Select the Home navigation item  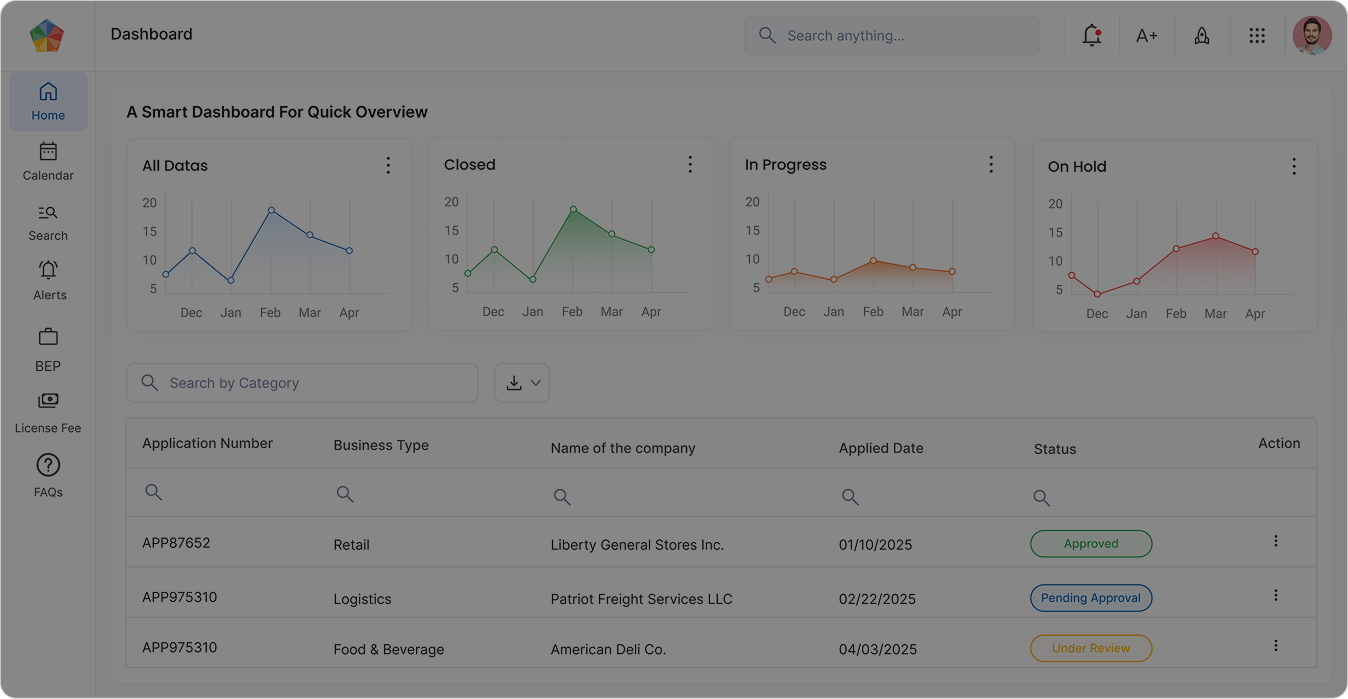point(47,100)
